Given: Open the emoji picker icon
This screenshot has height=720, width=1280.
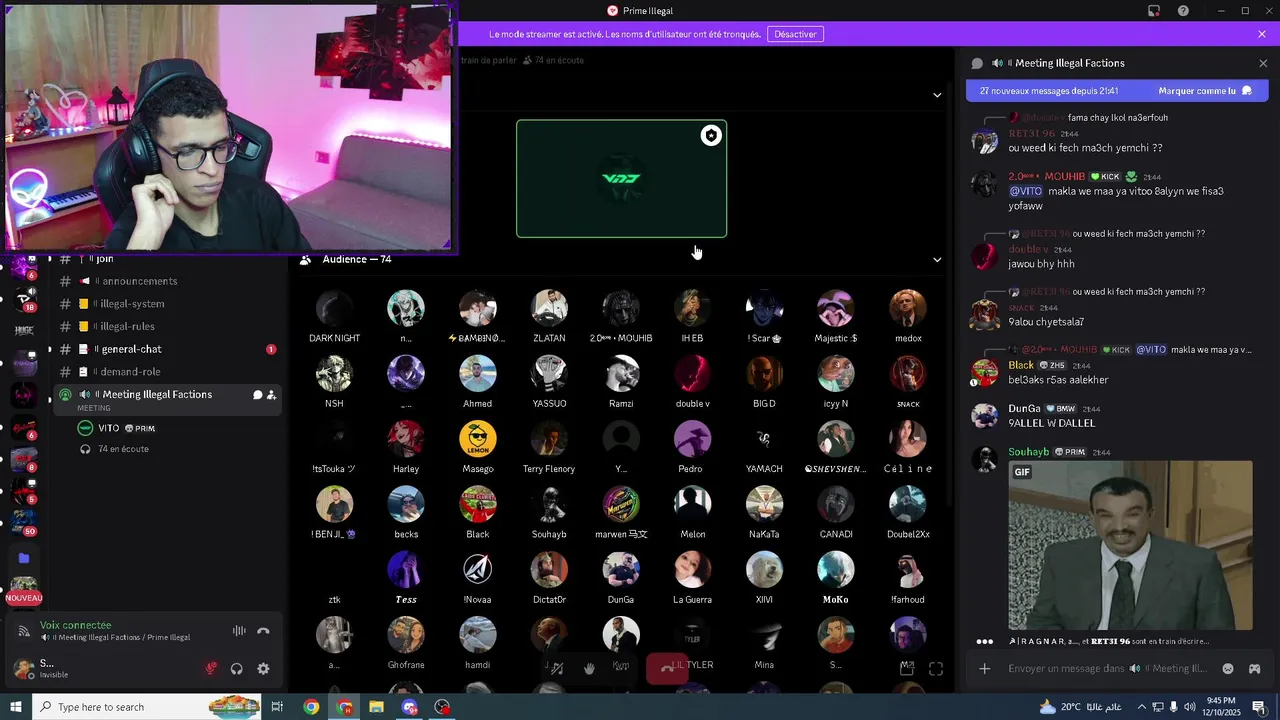Looking at the screenshot, I should point(1228,669).
